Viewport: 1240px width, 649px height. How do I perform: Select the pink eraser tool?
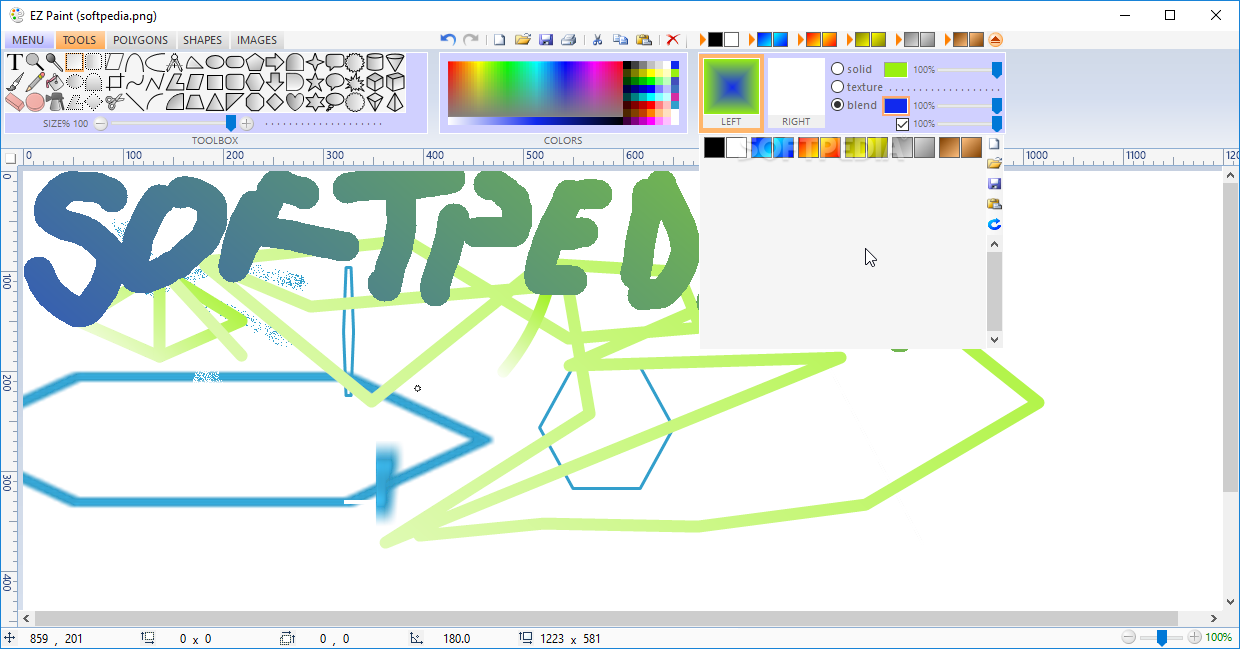coord(14,103)
